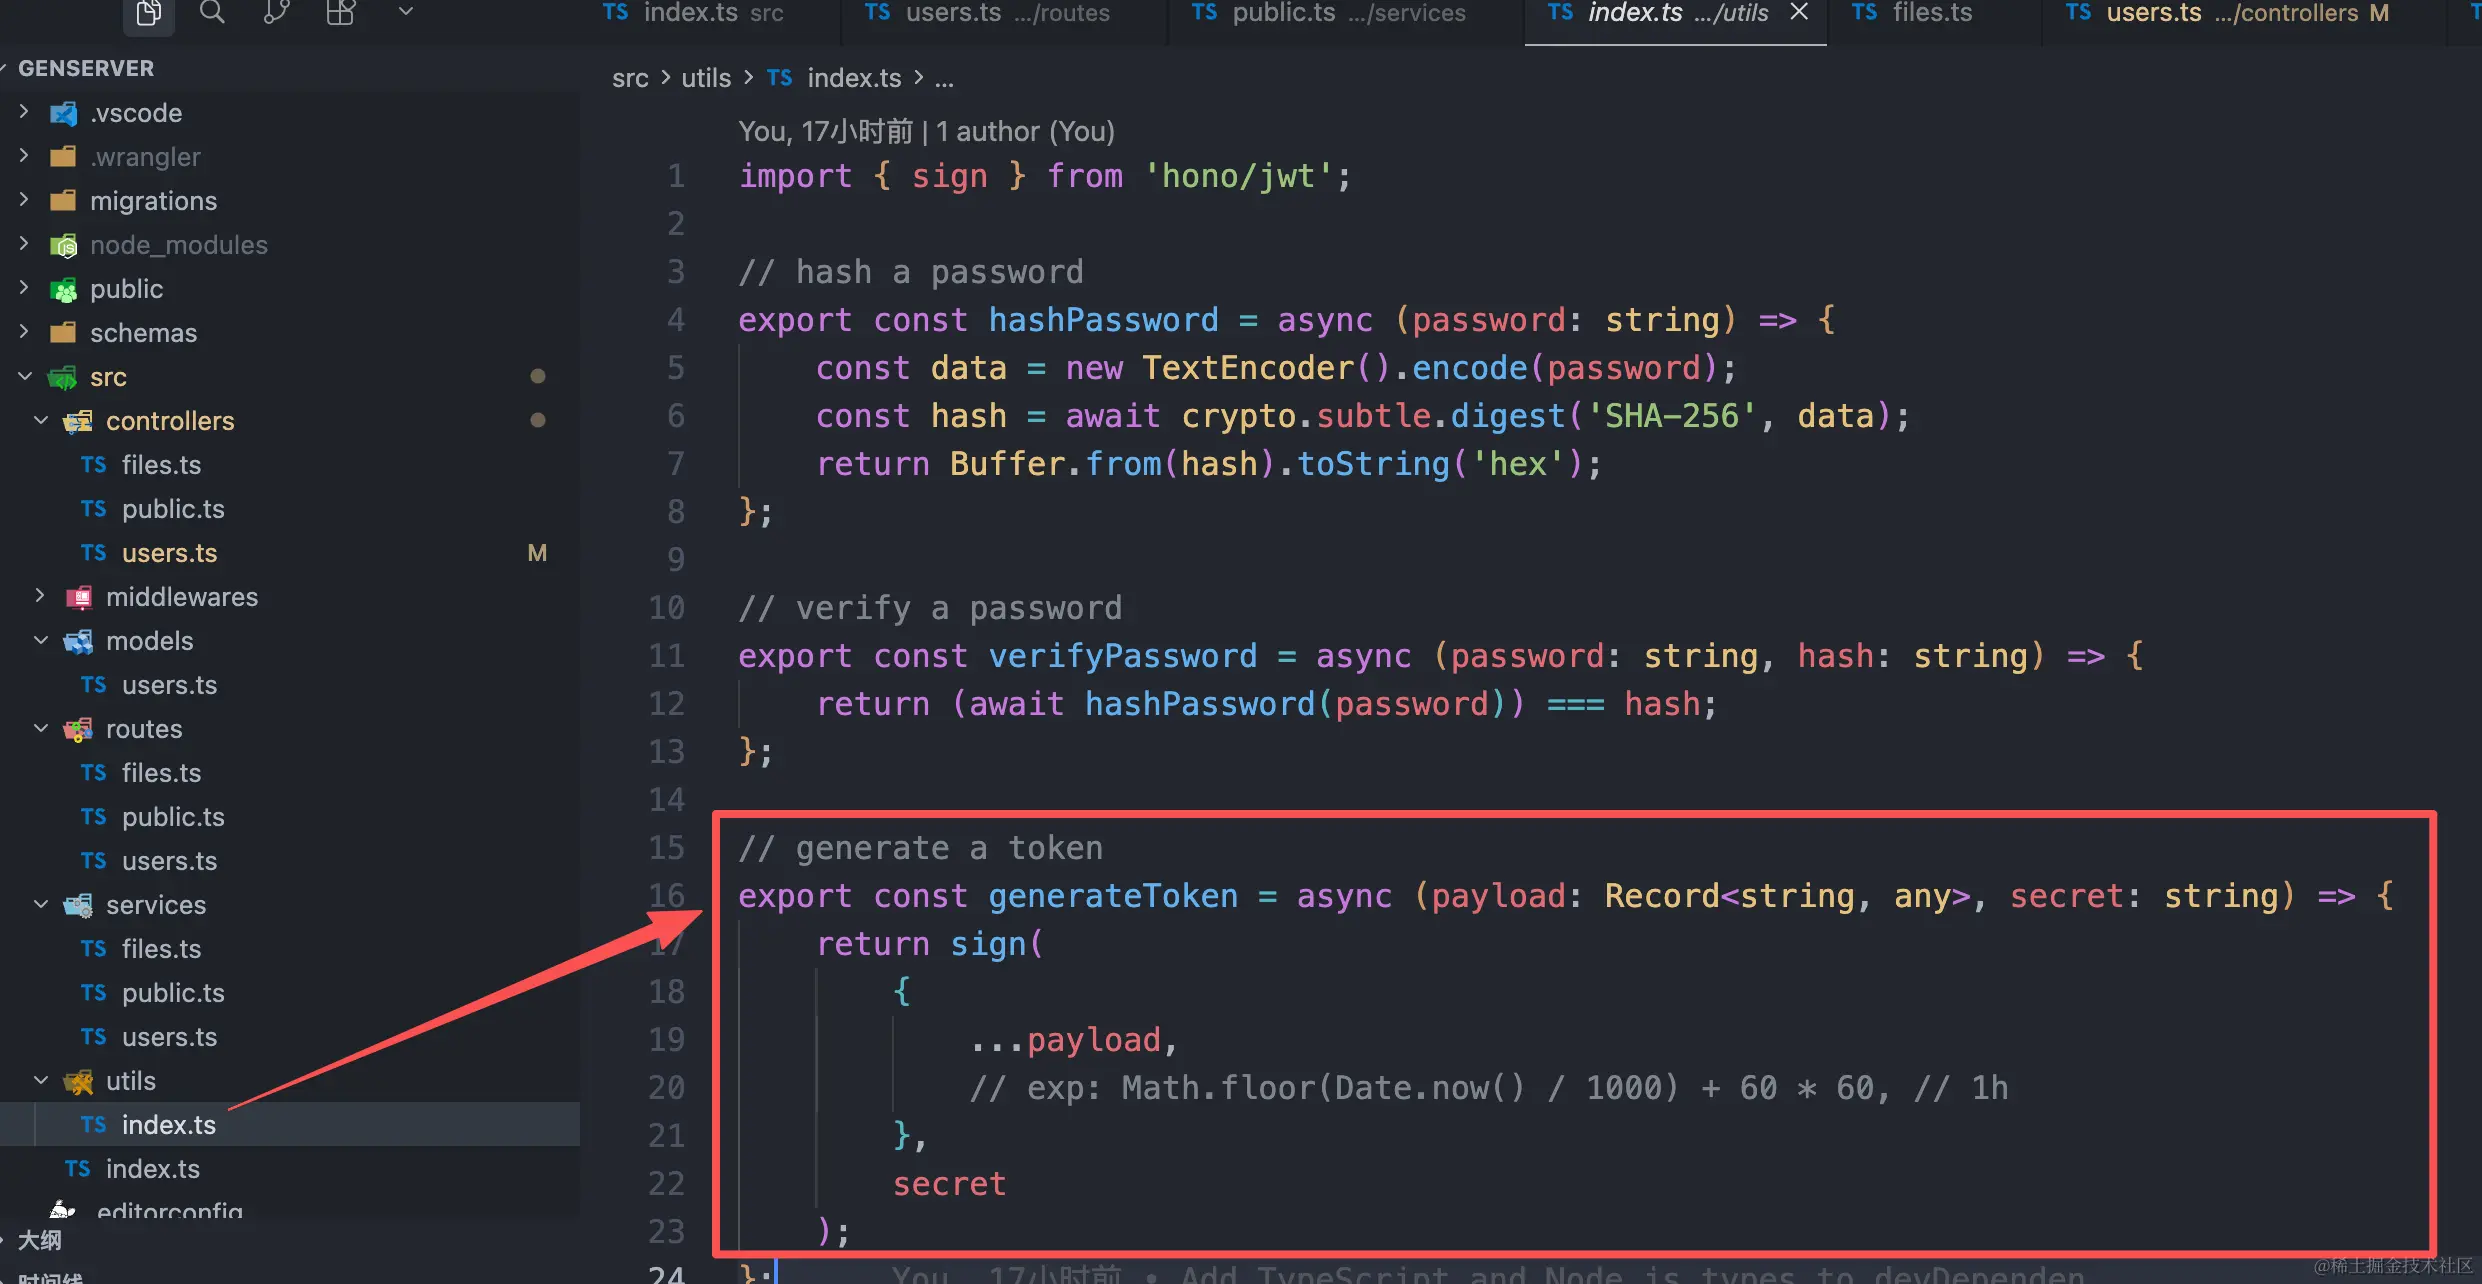This screenshot has height=1284, width=2482.
Task: Click the .vscode folder icon
Action: click(63, 113)
